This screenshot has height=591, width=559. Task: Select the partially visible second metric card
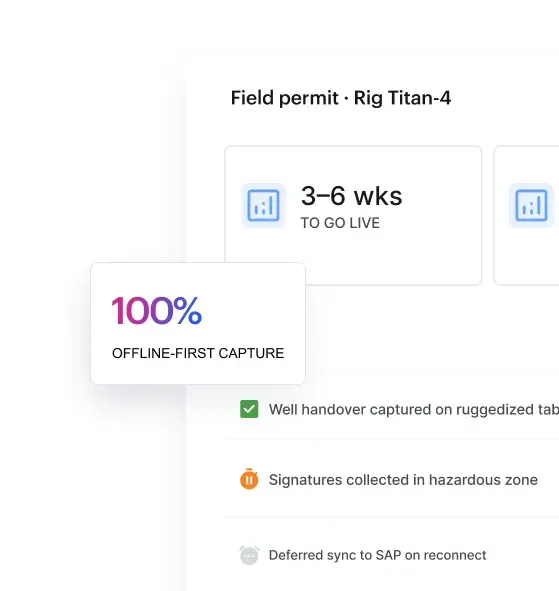[x=526, y=216]
